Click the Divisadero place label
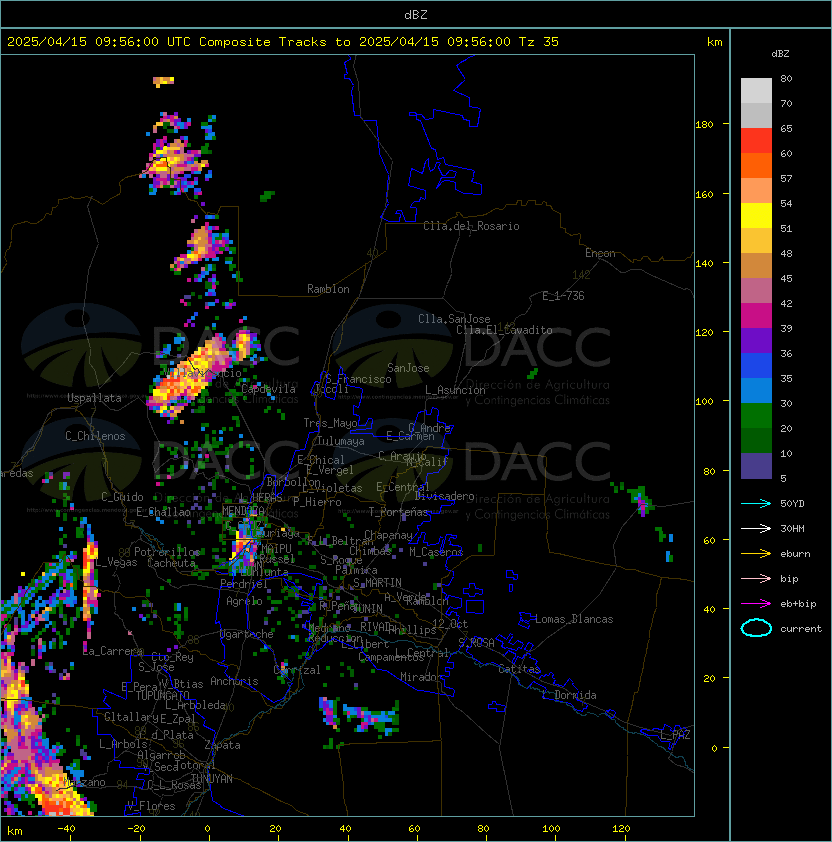The width and height of the screenshot is (832, 842). tap(445, 496)
